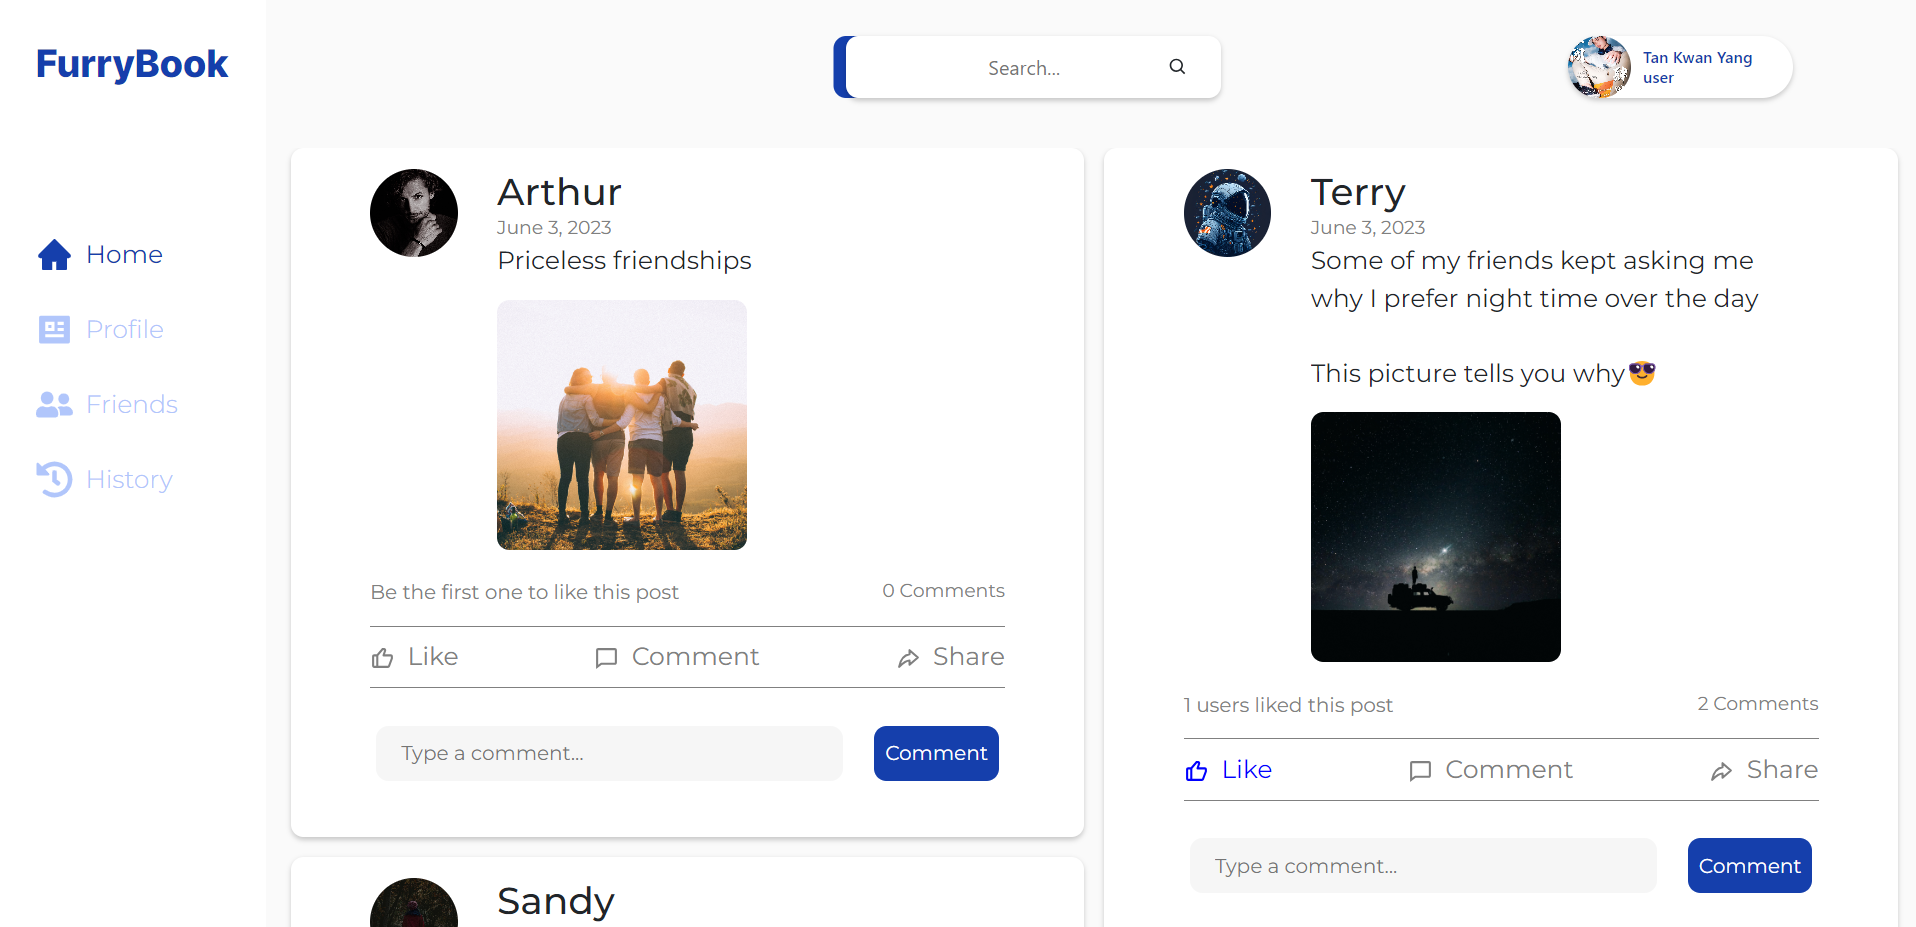
Task: Click the comment input on Arthur's post
Action: [x=608, y=753]
